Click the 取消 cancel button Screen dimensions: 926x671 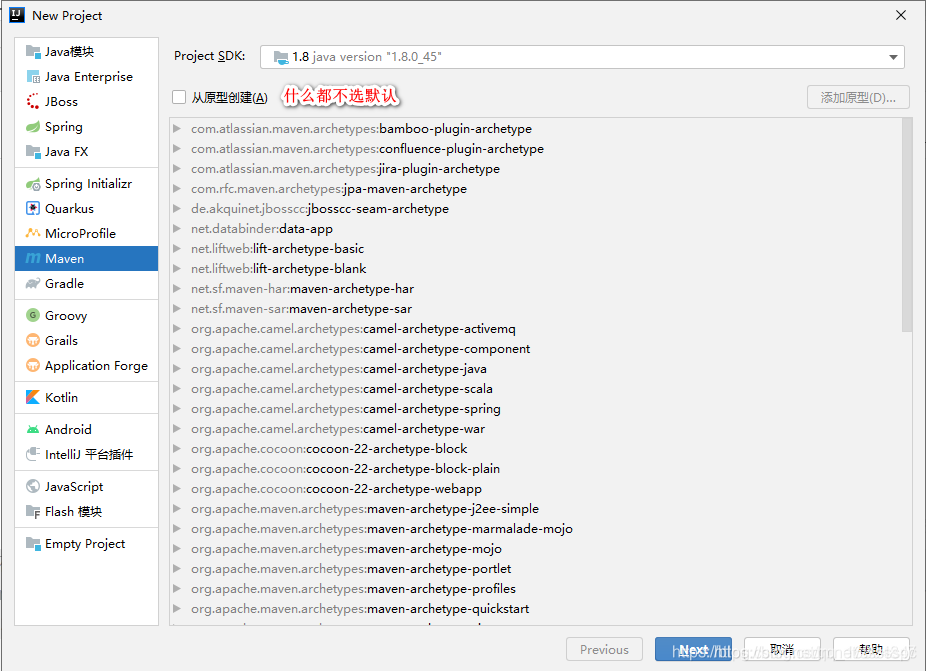coord(782,649)
